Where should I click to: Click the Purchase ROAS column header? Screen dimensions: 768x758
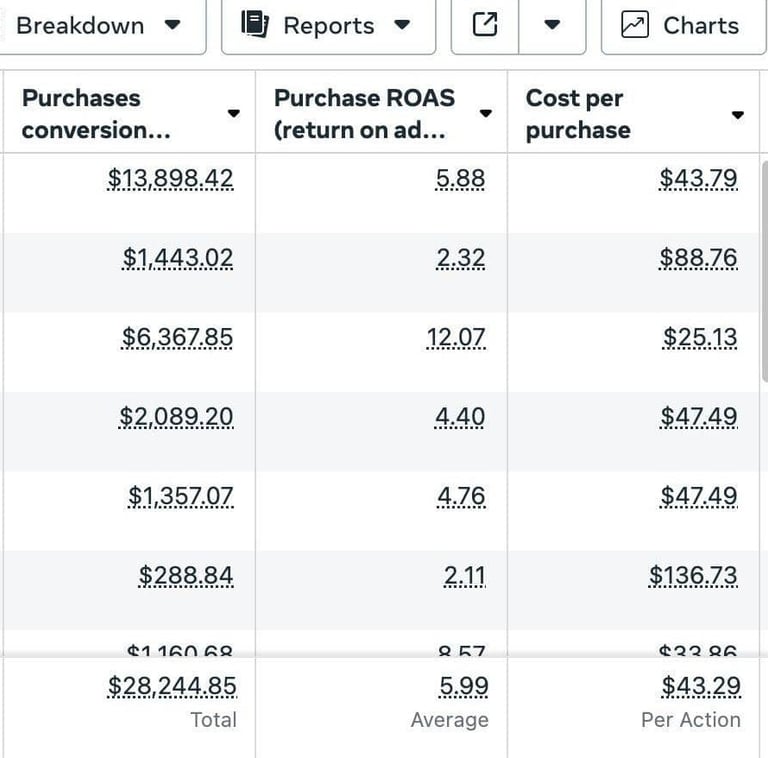click(364, 114)
